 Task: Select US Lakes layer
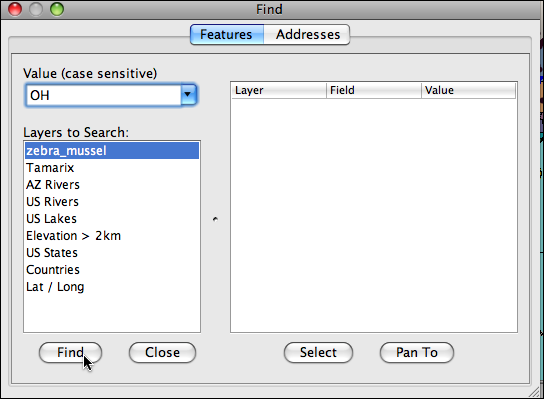(x=112, y=219)
